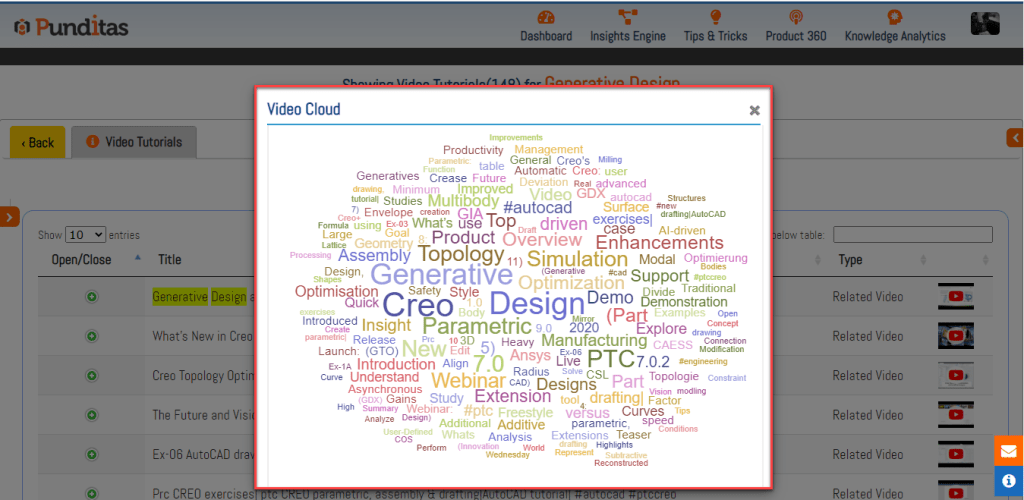Select the Video Tutorials tab

click(134, 142)
